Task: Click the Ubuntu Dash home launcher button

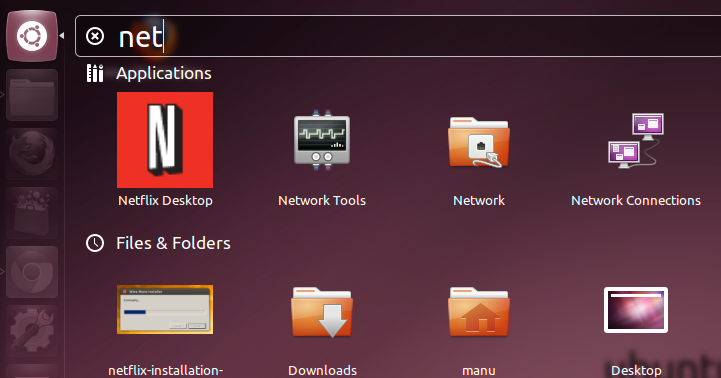Action: coord(32,36)
